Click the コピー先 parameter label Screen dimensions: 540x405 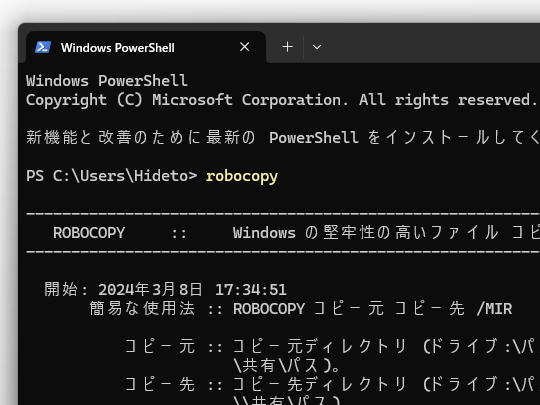(160, 384)
